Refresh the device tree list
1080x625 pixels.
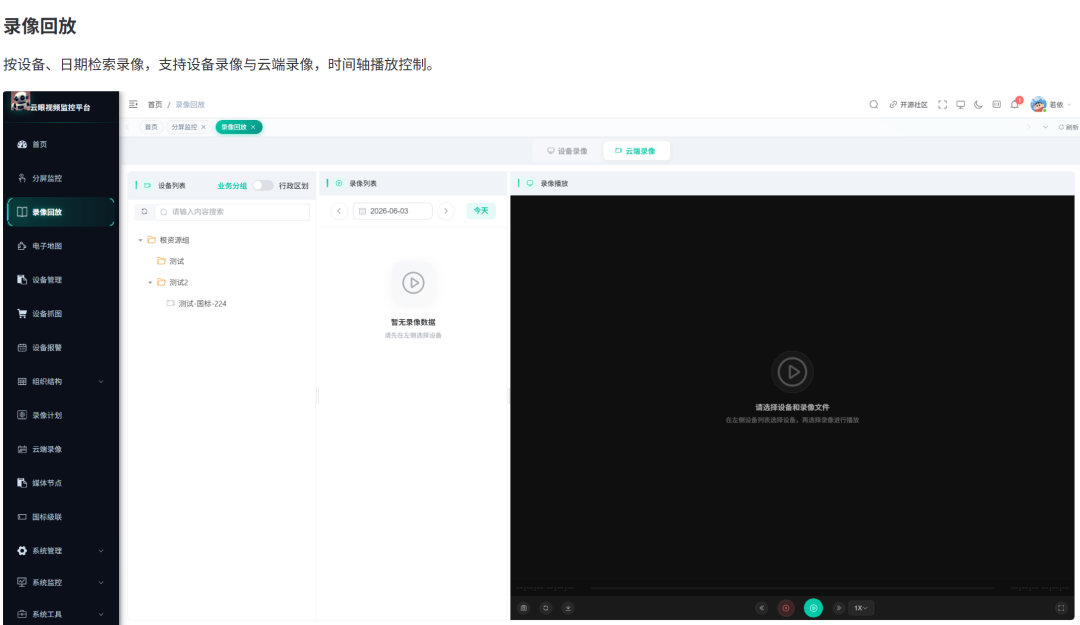pyautogui.click(x=144, y=212)
